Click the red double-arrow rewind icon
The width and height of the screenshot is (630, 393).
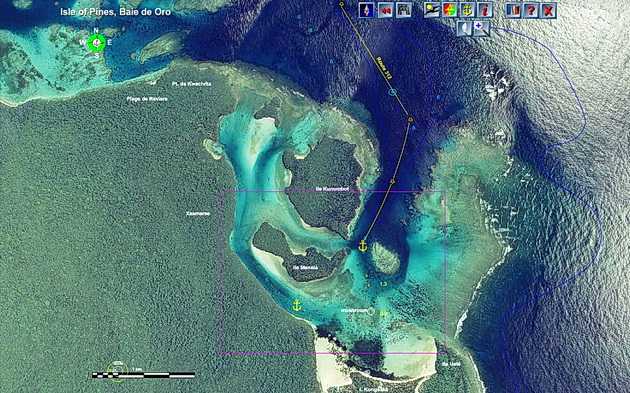click(385, 10)
